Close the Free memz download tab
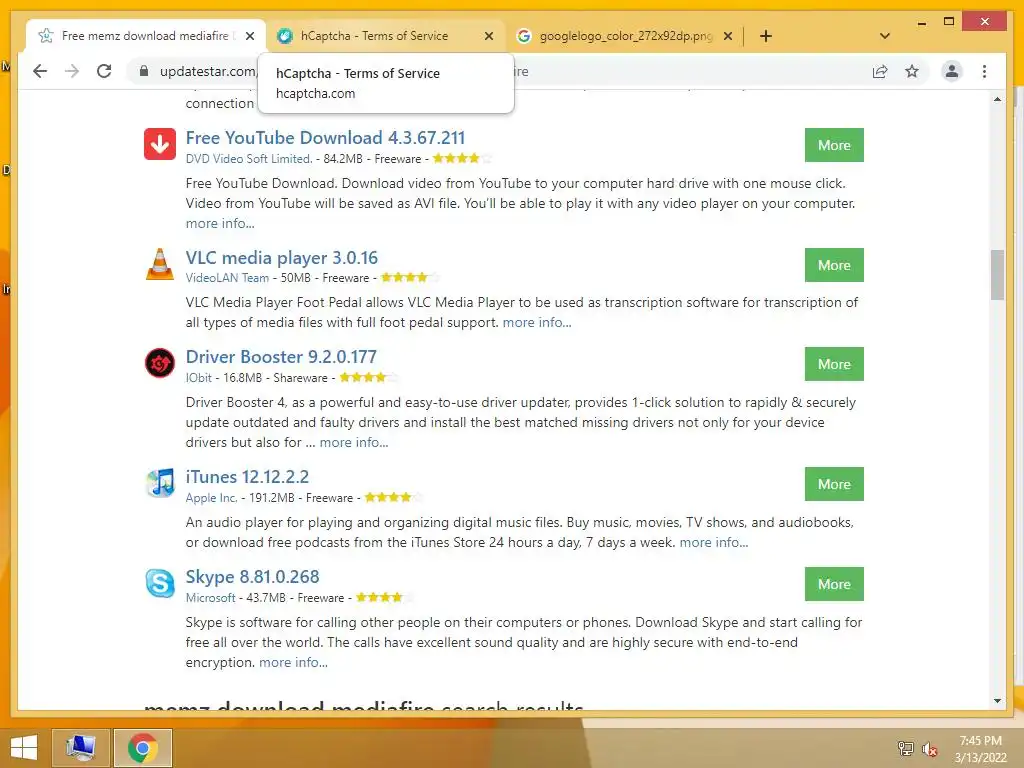Screen dimensions: 1024x768 tap(249, 36)
